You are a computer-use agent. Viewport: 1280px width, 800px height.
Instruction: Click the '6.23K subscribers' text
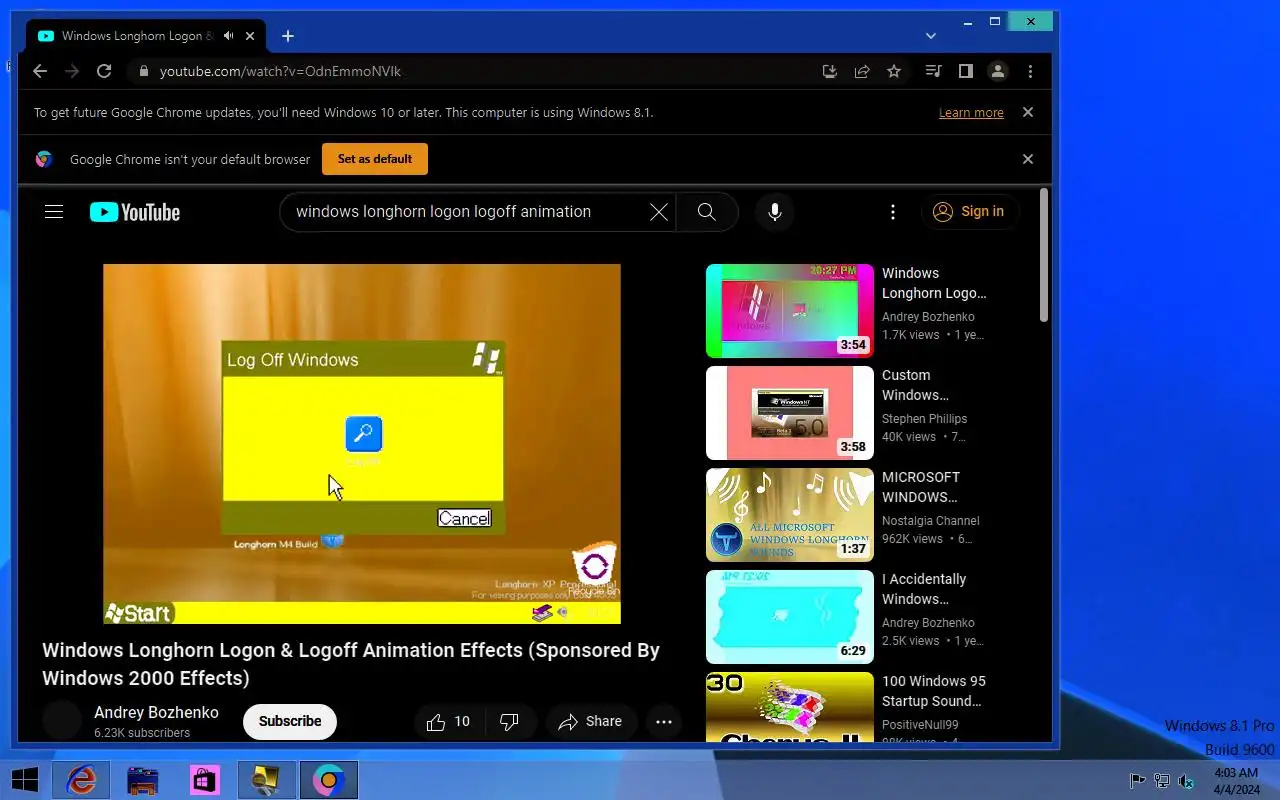click(142, 733)
